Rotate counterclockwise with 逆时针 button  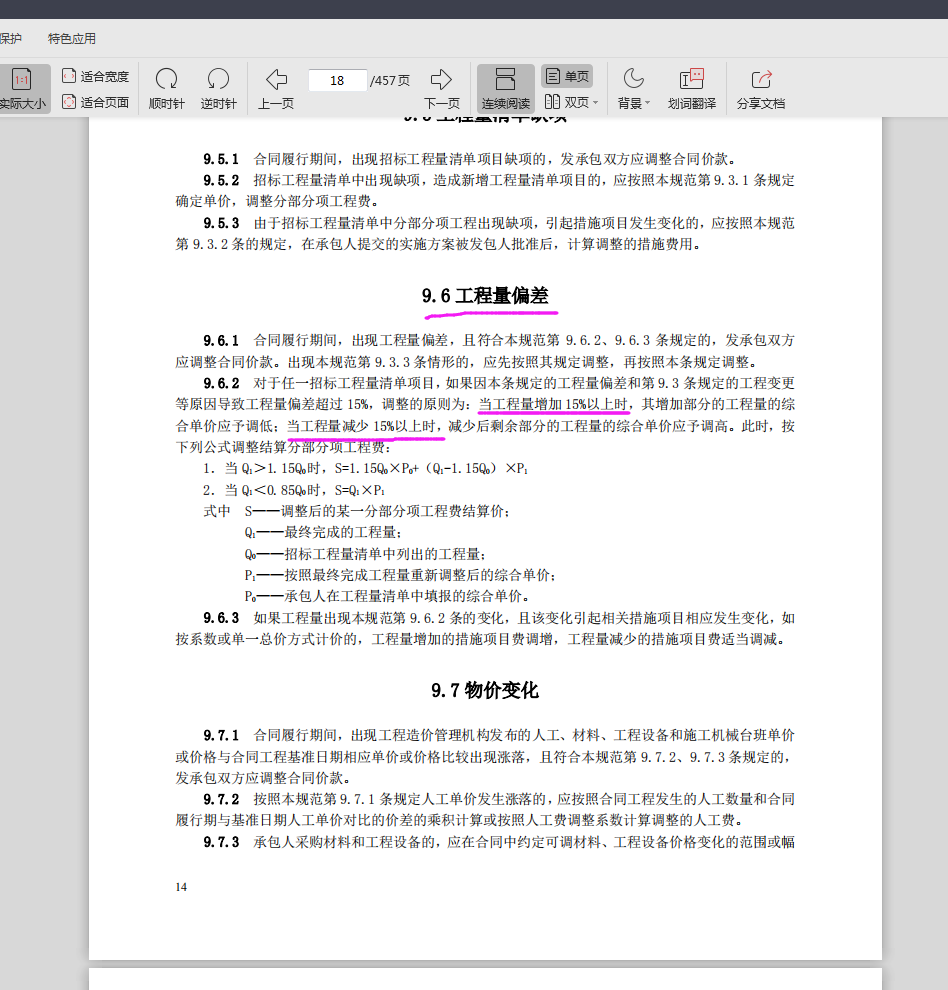(219, 89)
